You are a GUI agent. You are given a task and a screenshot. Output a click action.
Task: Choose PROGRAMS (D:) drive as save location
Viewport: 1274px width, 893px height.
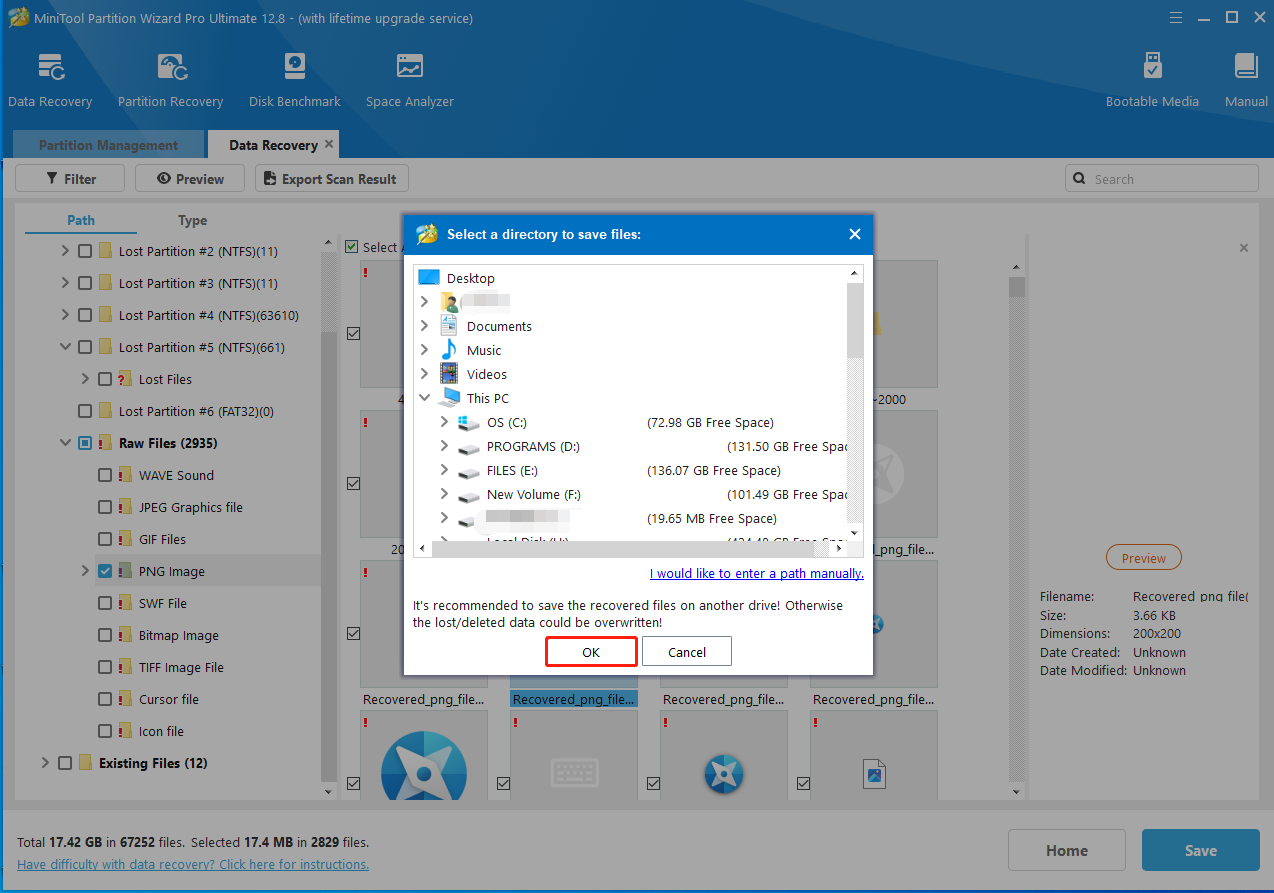[x=533, y=446]
